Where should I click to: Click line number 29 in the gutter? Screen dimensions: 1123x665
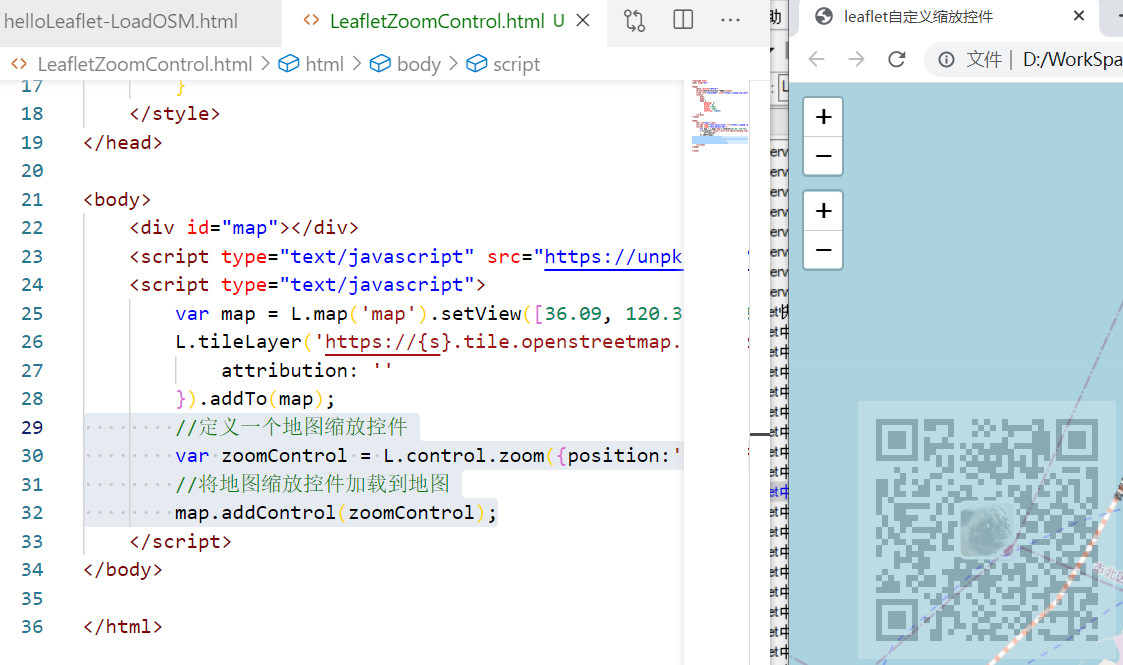pyautogui.click(x=32, y=427)
